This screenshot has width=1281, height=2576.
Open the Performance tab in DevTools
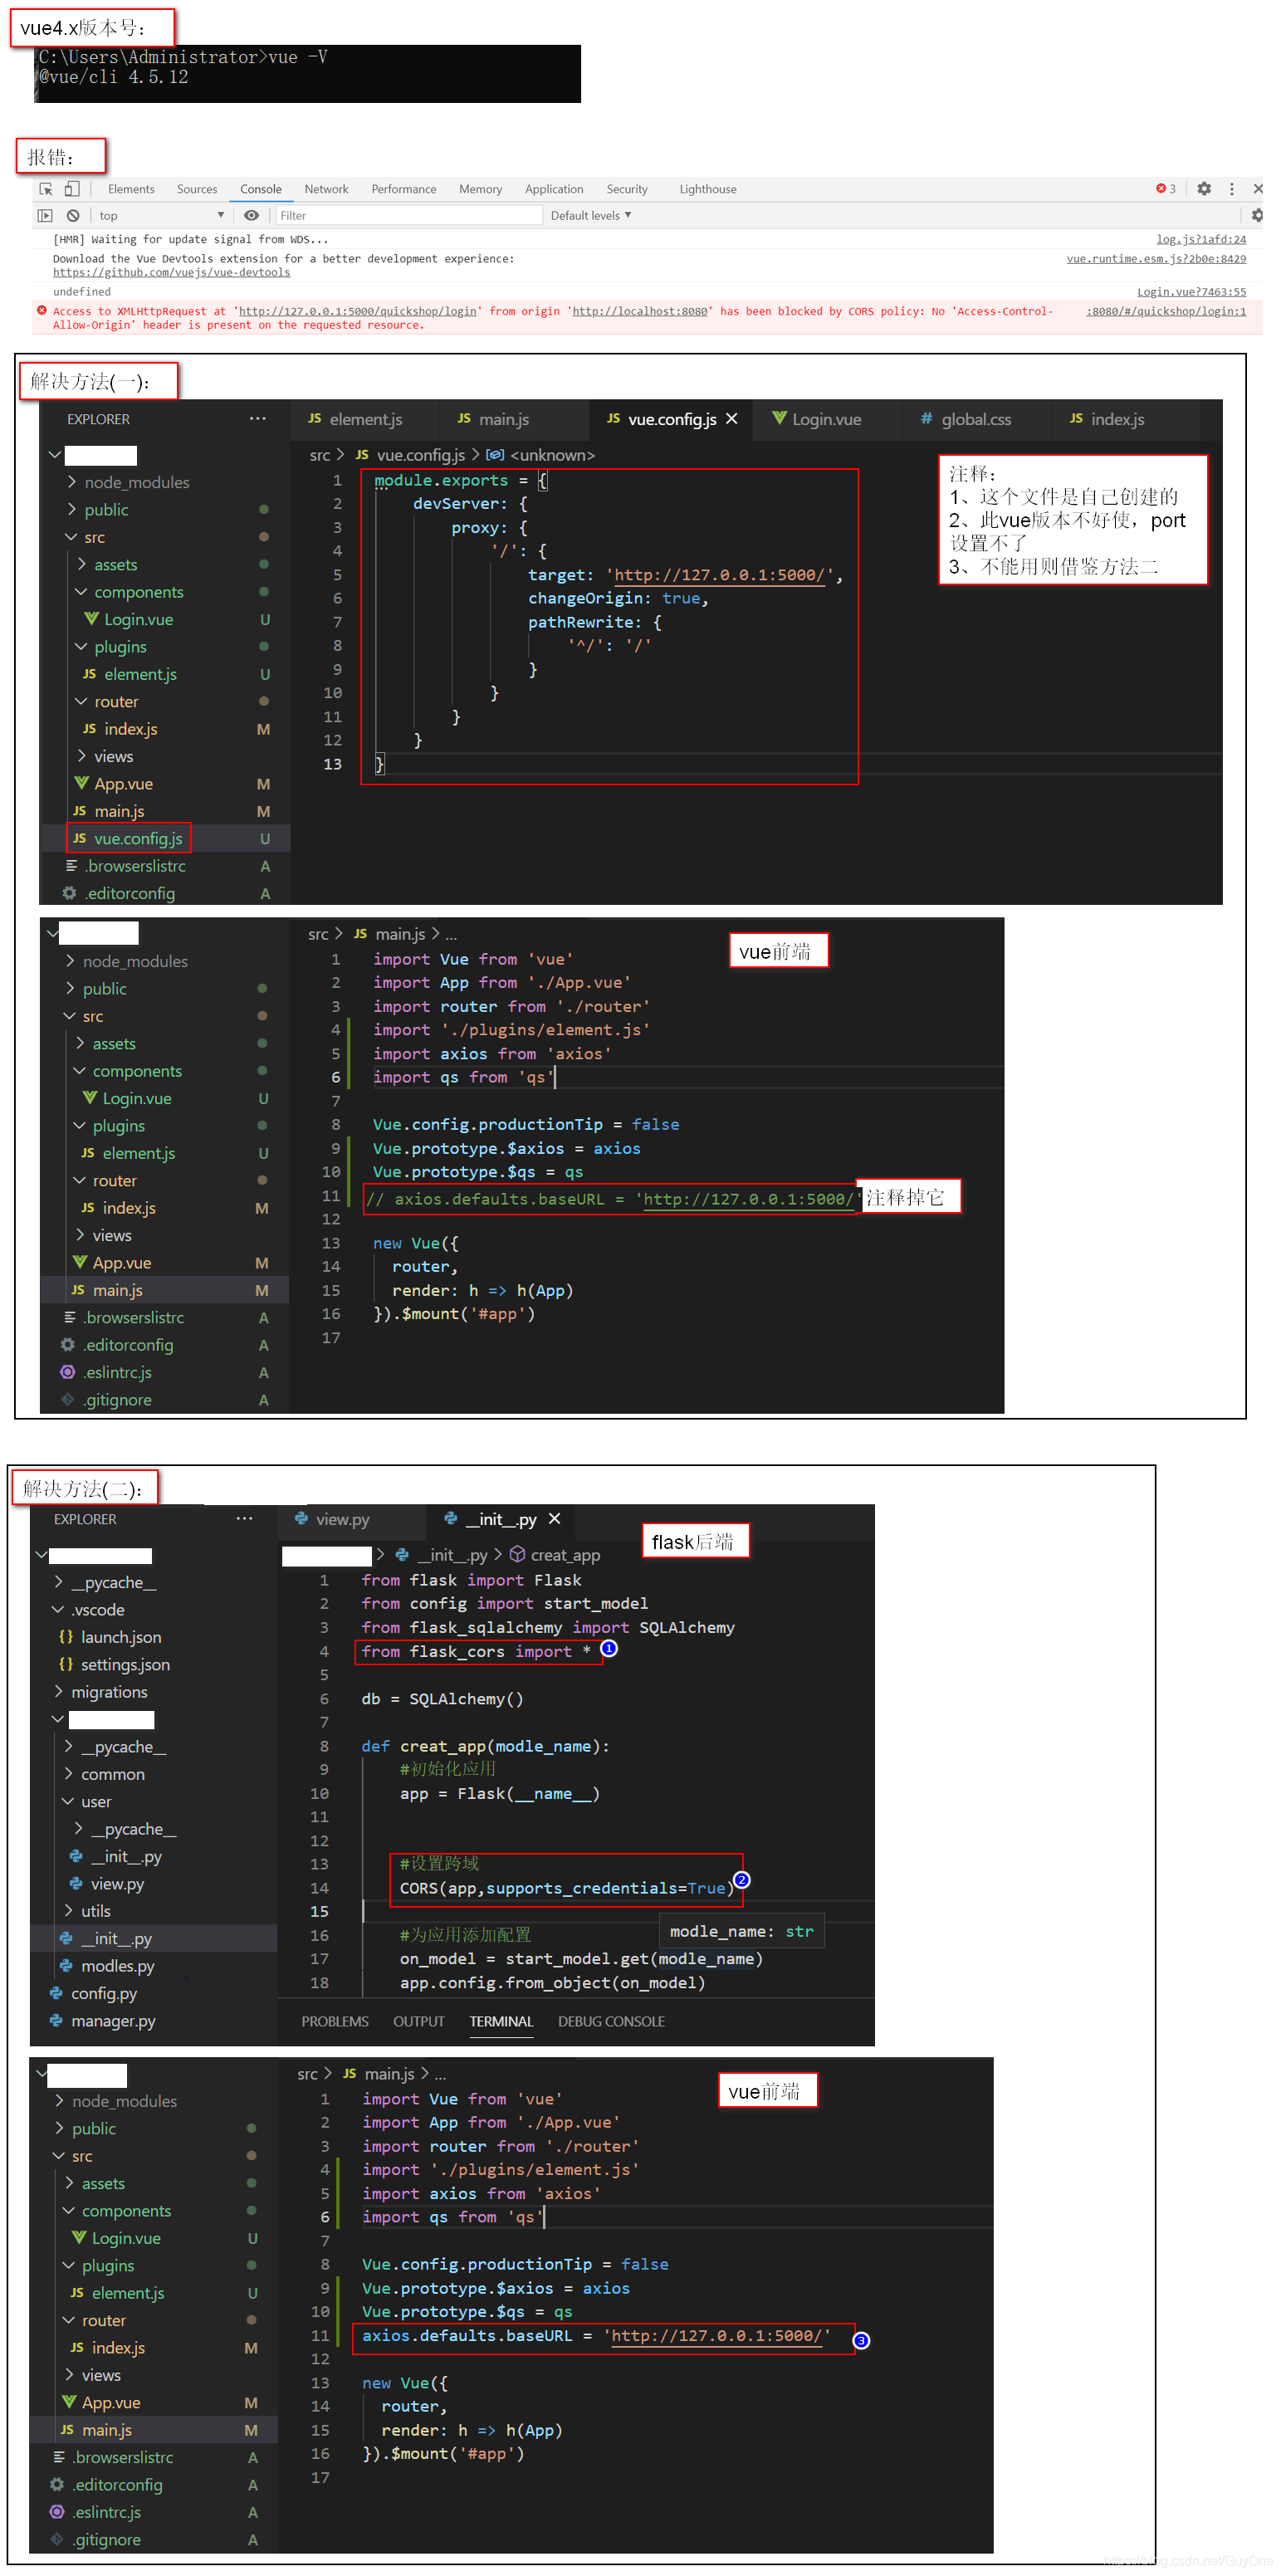pos(404,189)
